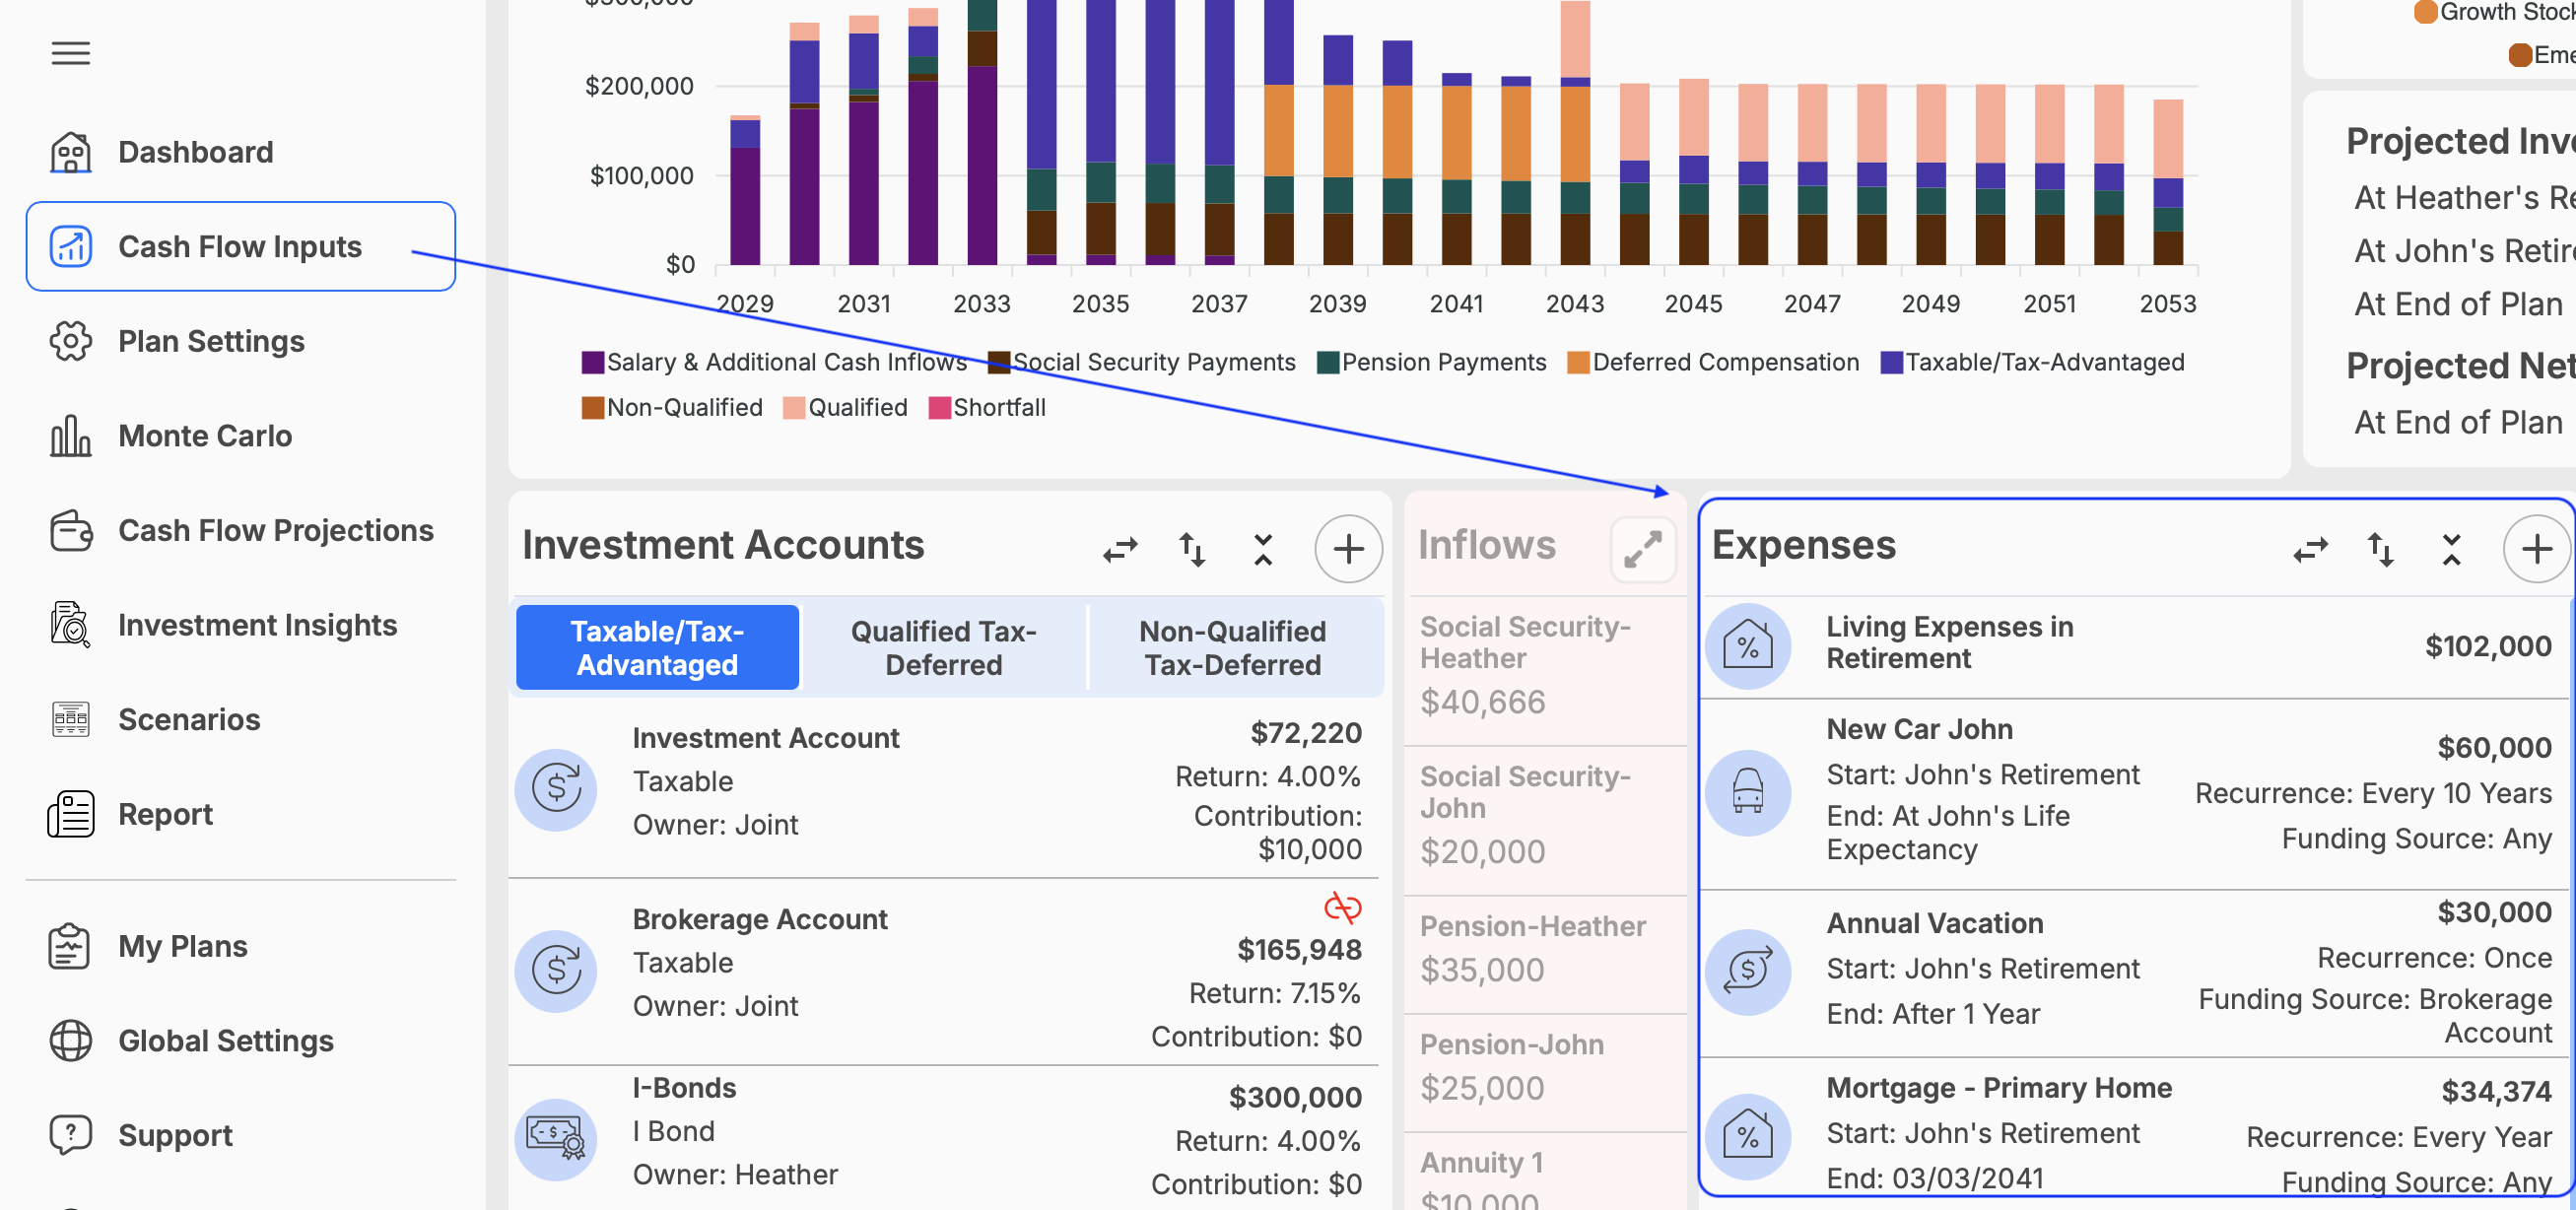Click the swap arrows icon in Expenses
This screenshot has width=2576, height=1210.
tap(2310, 549)
